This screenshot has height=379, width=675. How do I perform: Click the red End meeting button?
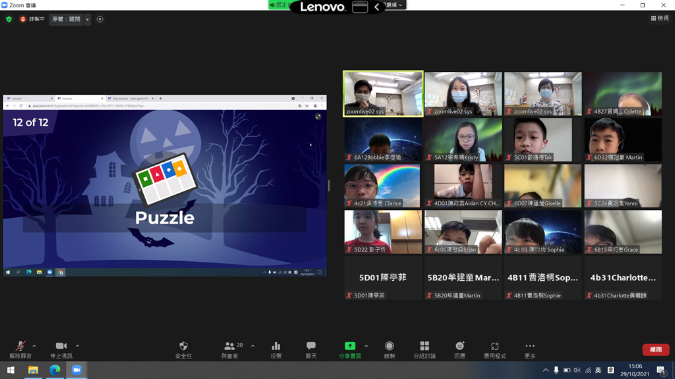656,349
